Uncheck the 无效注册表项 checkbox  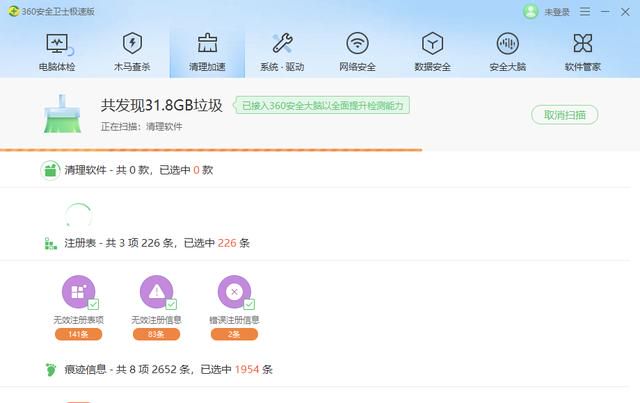point(93,304)
